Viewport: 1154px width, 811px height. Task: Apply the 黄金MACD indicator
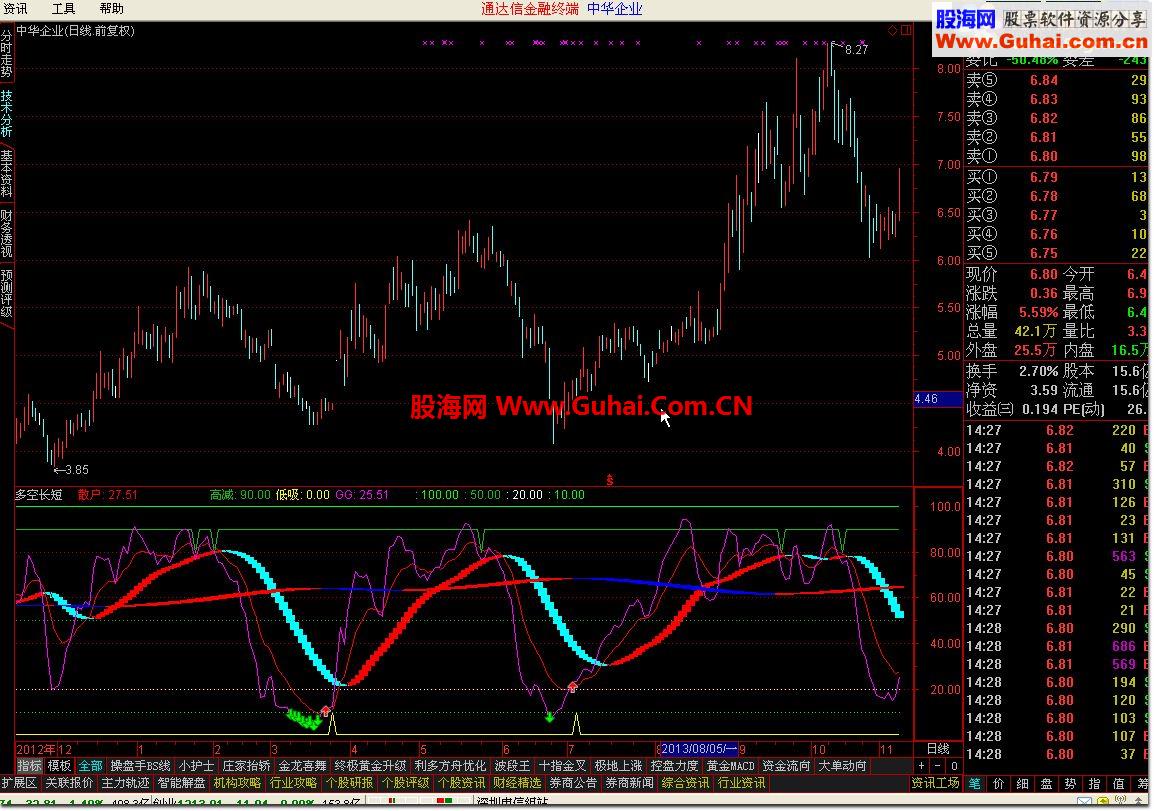point(731,766)
